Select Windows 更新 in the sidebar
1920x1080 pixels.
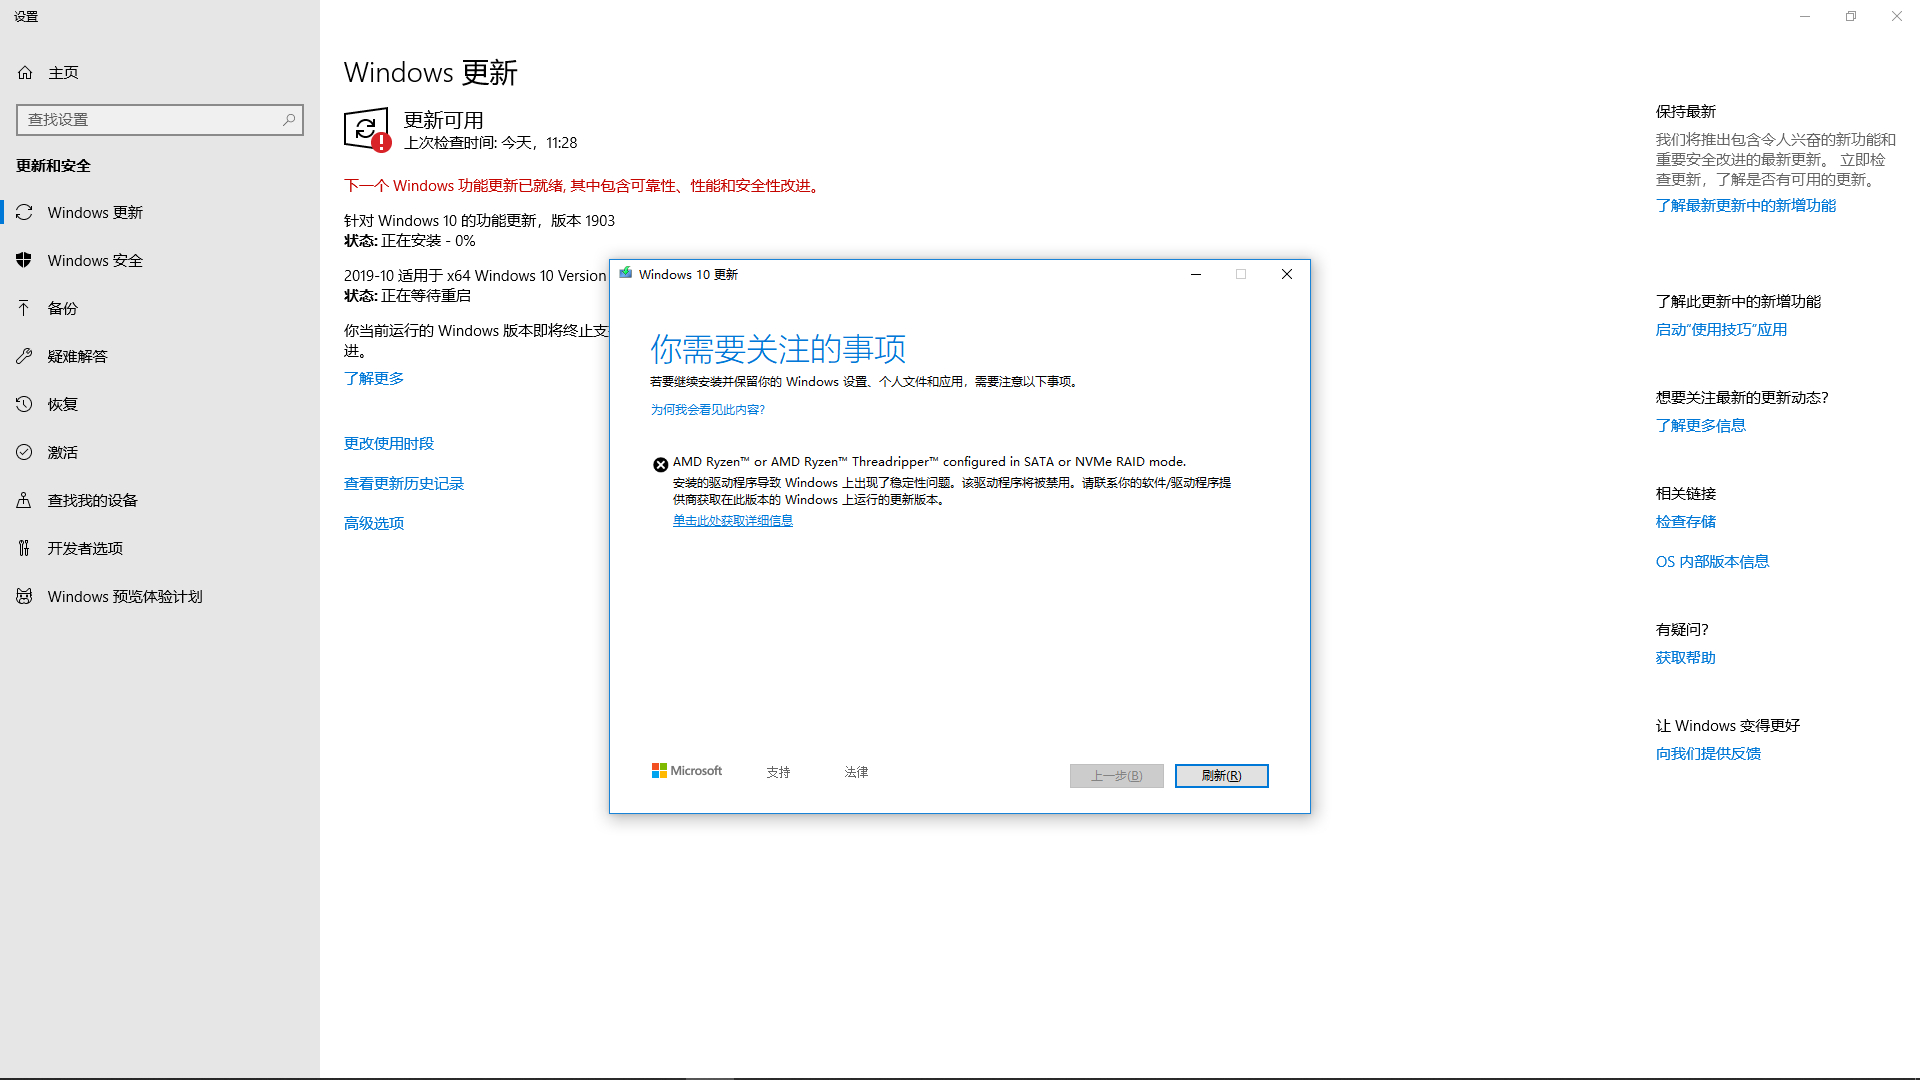click(160, 213)
